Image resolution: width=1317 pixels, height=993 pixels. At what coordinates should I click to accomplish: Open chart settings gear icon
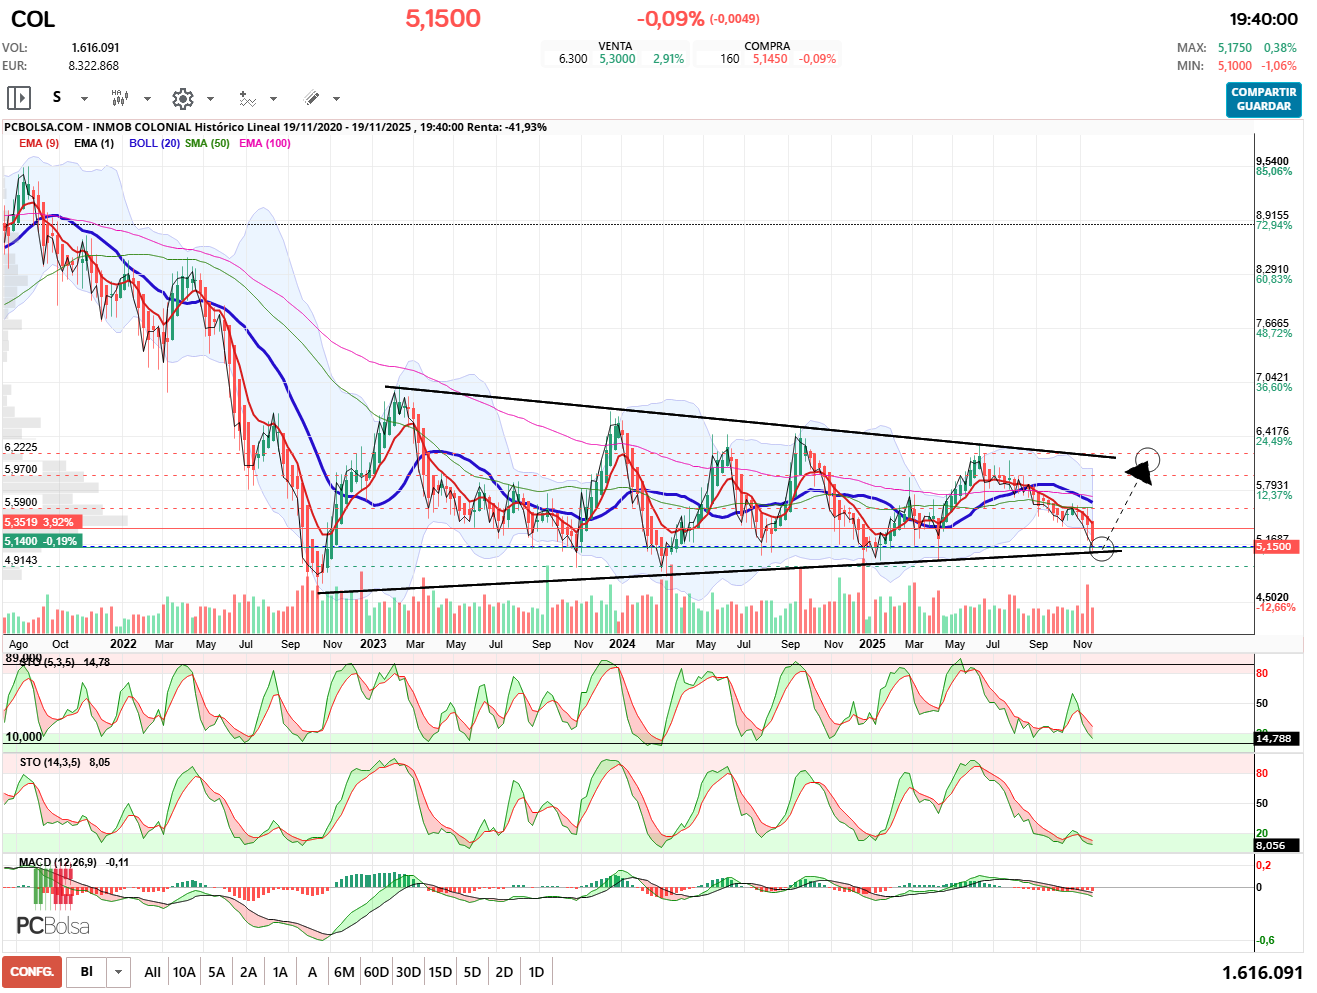(x=182, y=98)
